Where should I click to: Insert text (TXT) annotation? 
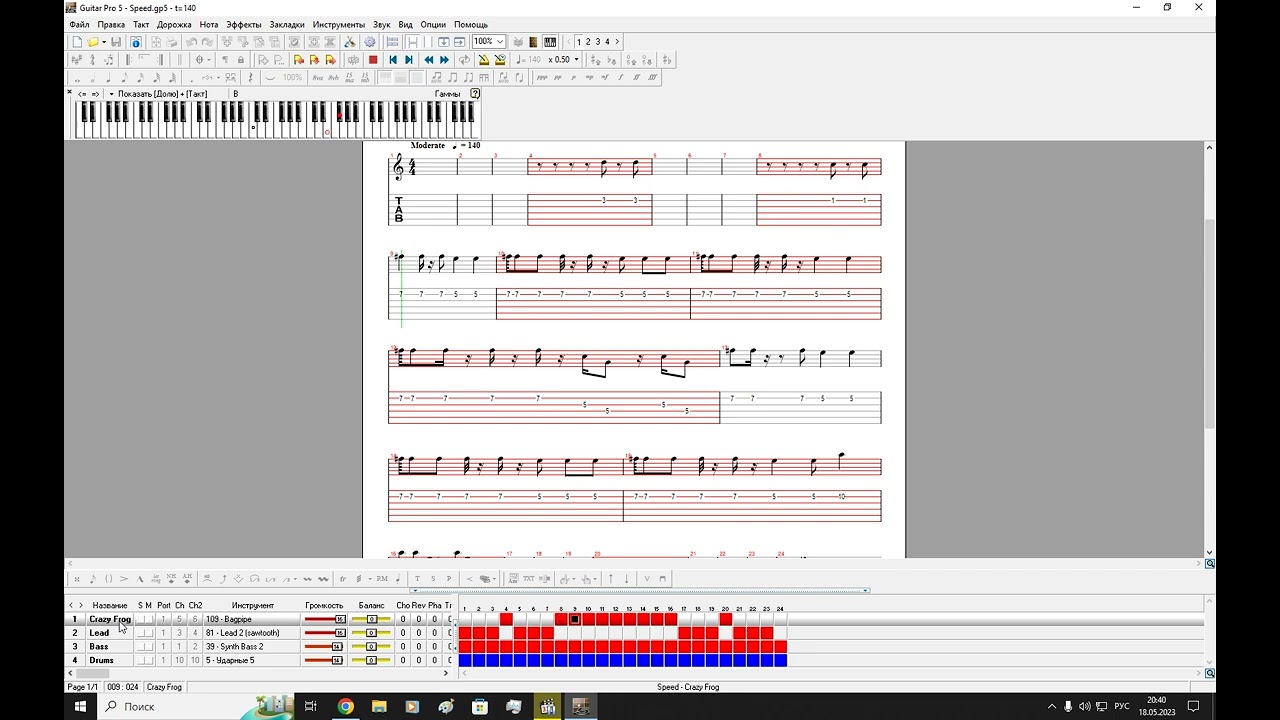529,579
